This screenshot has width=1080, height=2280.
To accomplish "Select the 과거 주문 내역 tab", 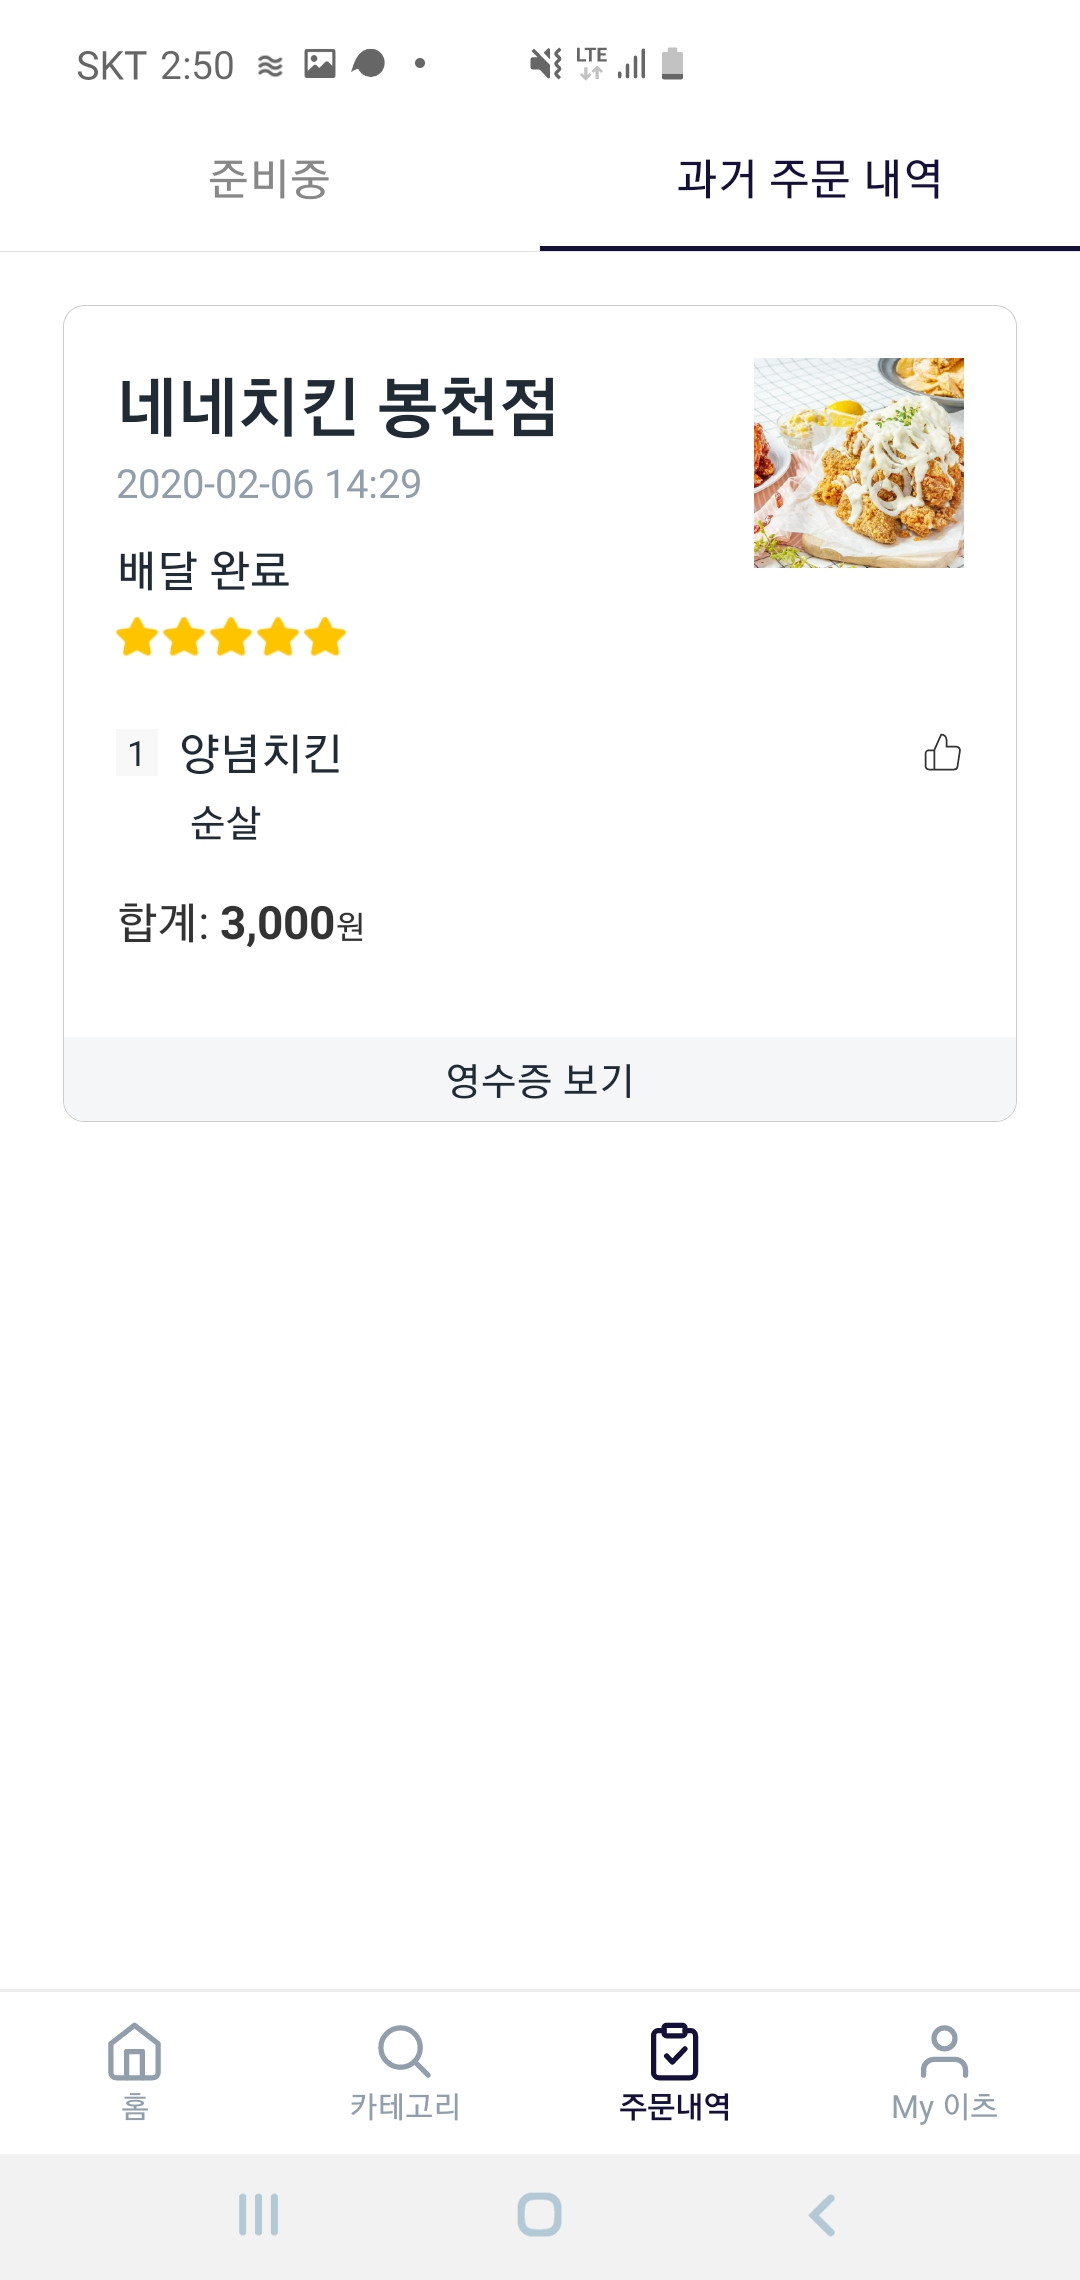I will pyautogui.click(x=809, y=180).
